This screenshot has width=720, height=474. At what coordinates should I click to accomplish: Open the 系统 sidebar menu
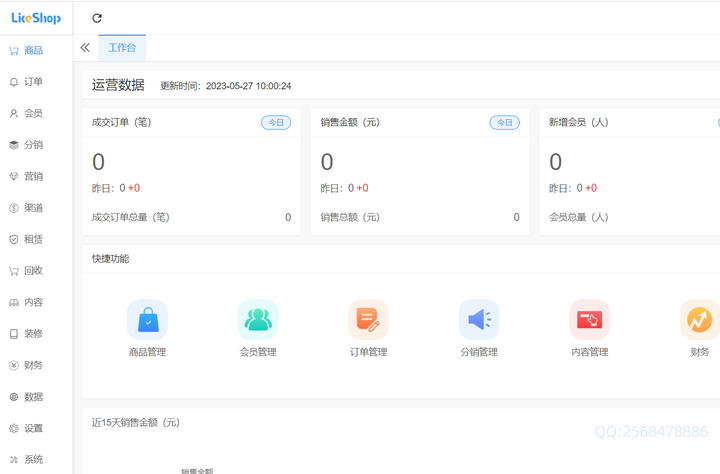36,460
